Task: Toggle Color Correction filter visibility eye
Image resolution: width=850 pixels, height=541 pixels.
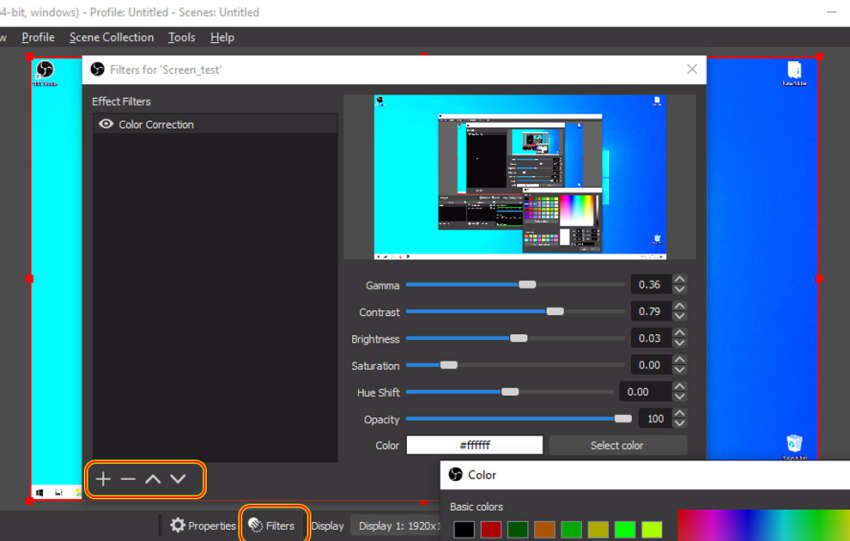Action: pyautogui.click(x=106, y=124)
